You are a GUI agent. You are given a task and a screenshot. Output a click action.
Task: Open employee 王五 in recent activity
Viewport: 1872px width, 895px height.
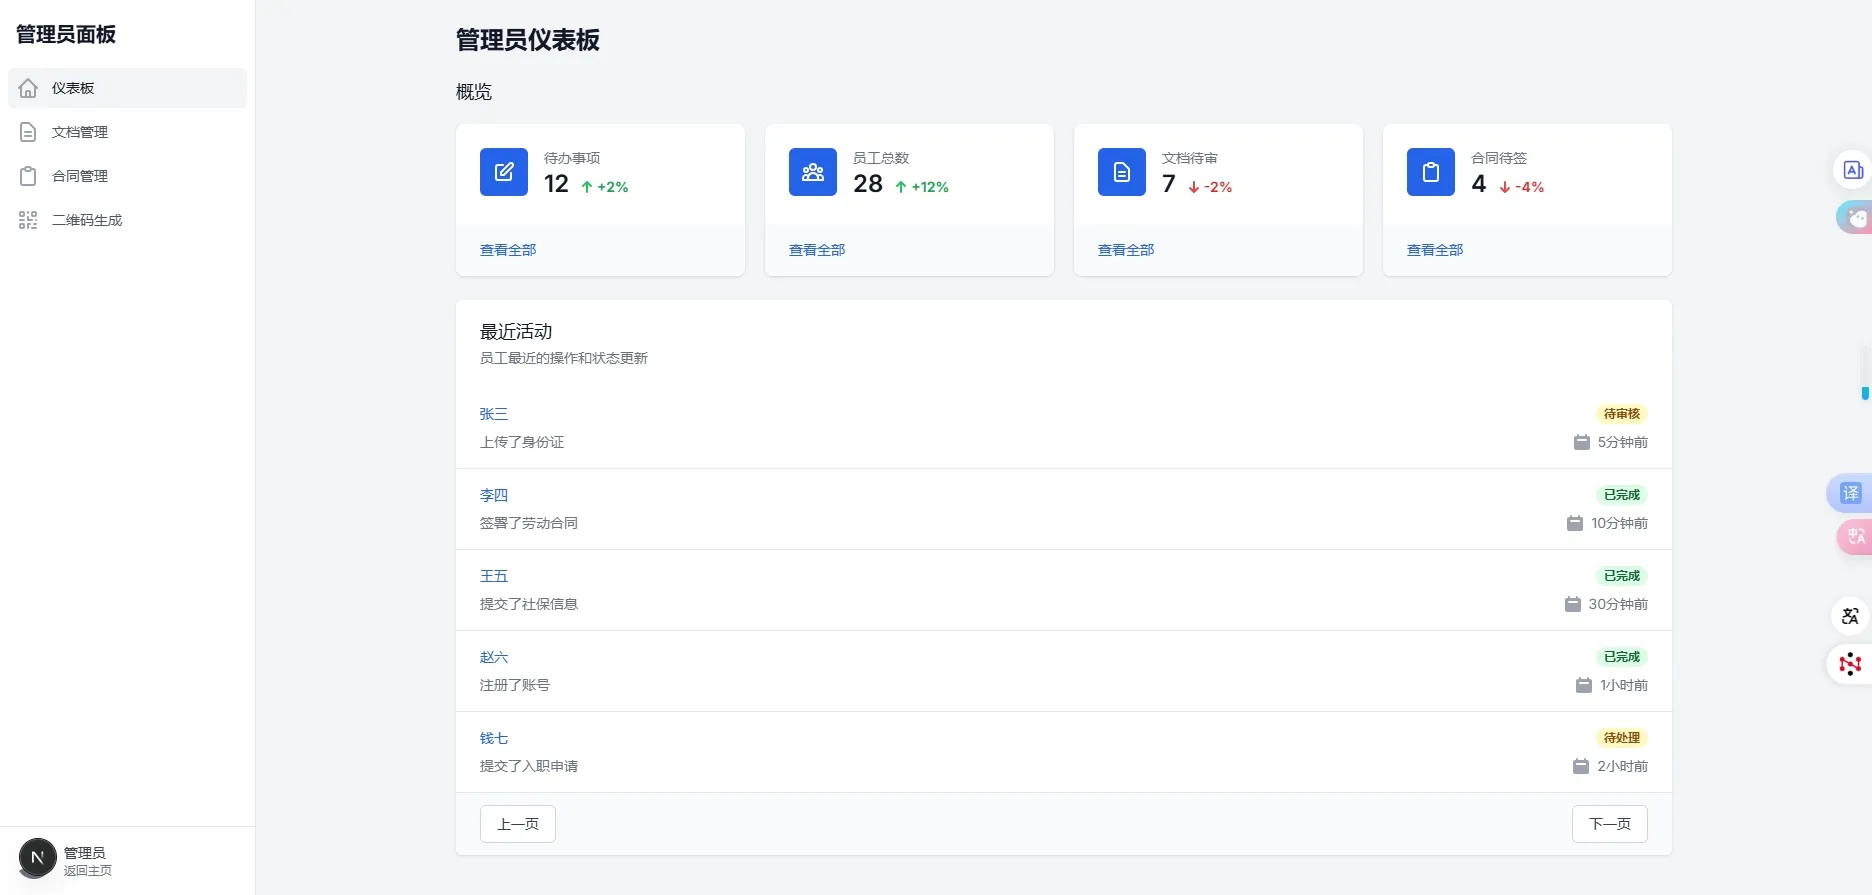coord(494,576)
